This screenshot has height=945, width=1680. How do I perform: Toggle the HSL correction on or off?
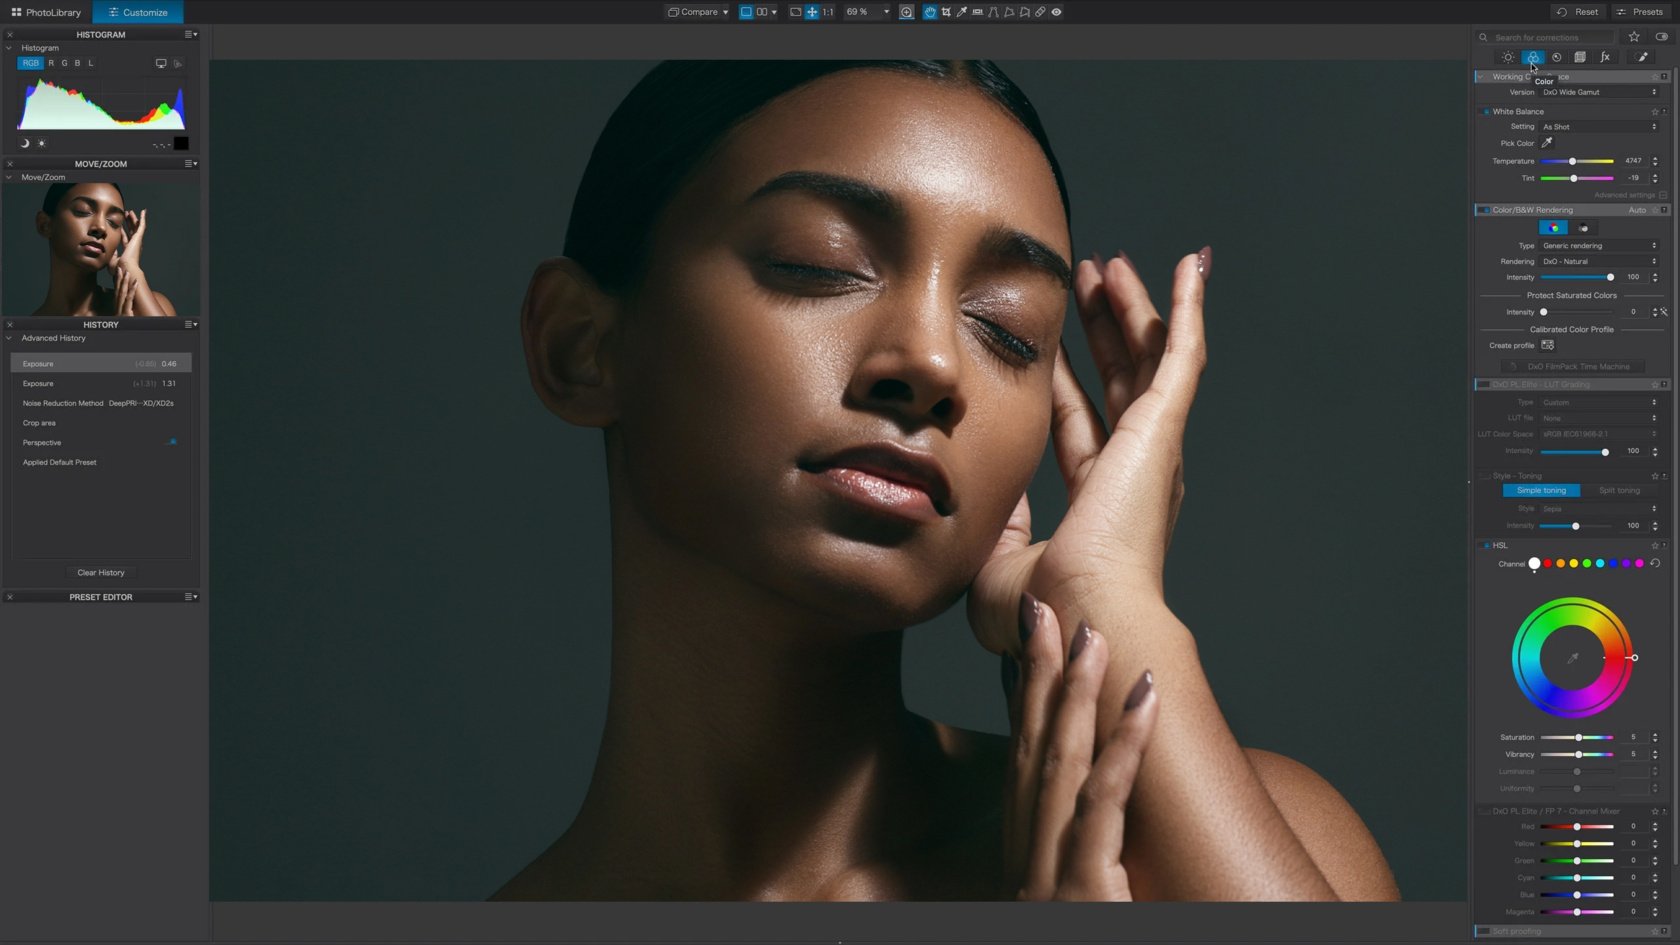(x=1486, y=546)
